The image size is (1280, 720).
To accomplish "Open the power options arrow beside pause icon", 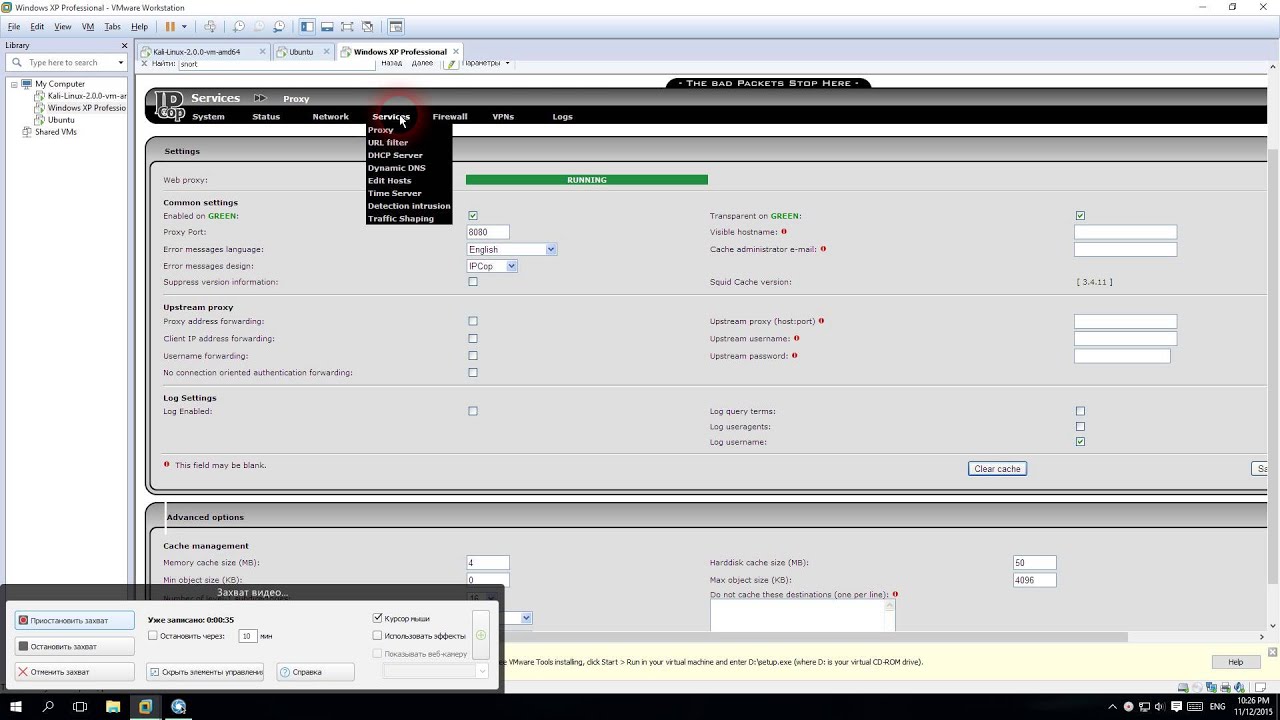I will (x=183, y=27).
